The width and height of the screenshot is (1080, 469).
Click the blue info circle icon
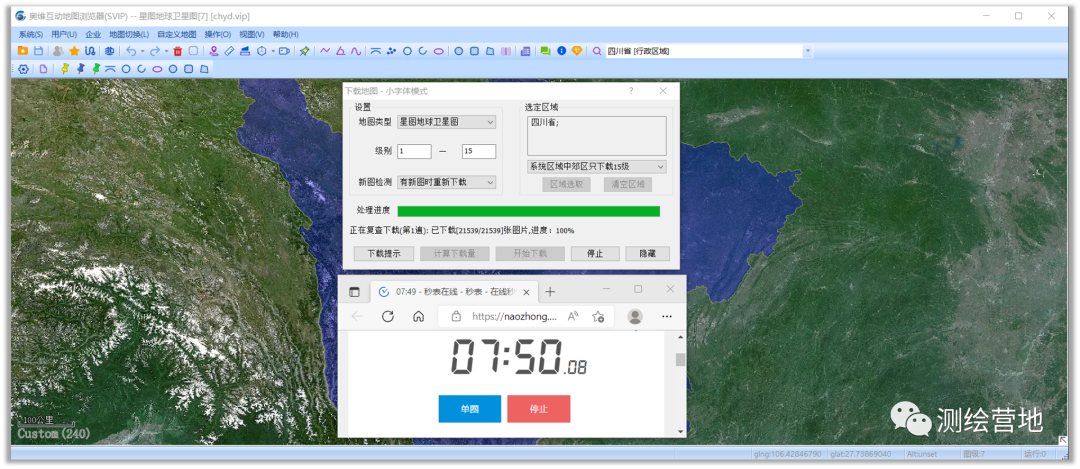coord(561,50)
